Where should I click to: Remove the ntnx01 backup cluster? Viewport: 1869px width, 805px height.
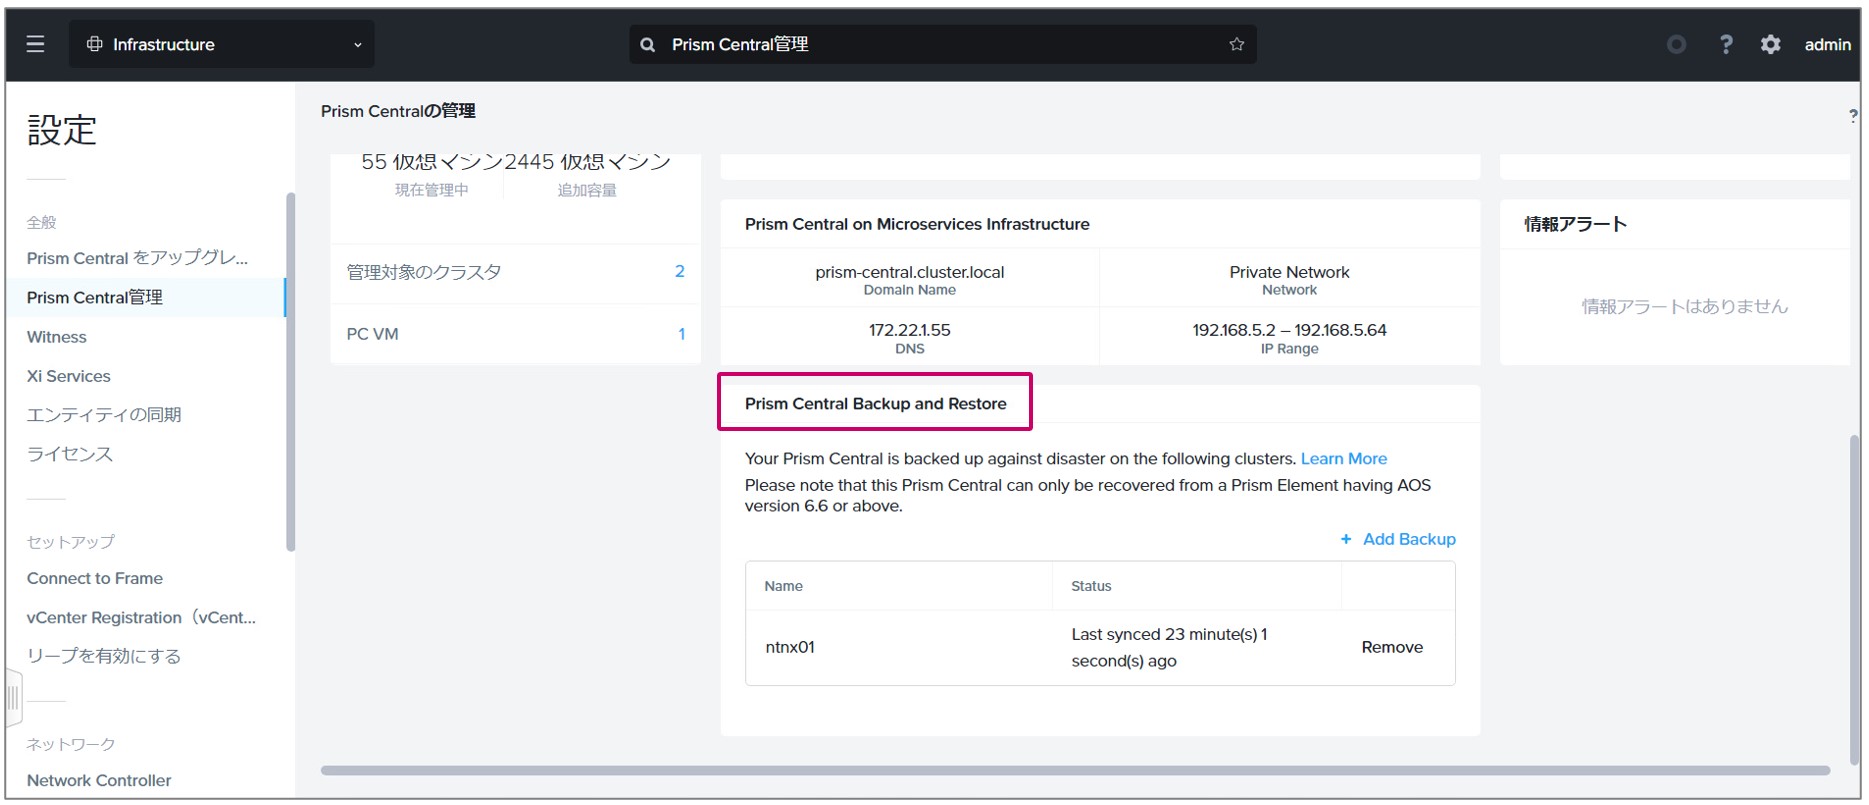tap(1391, 647)
